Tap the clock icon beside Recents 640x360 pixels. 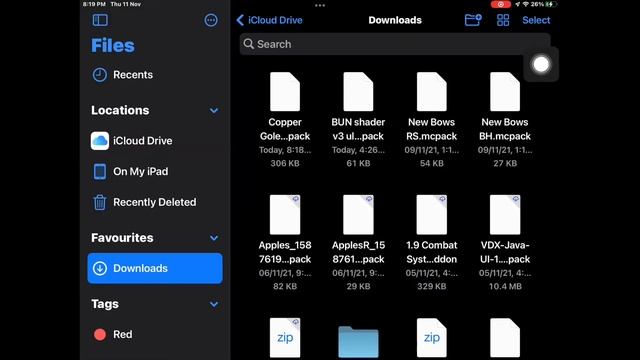click(100, 75)
